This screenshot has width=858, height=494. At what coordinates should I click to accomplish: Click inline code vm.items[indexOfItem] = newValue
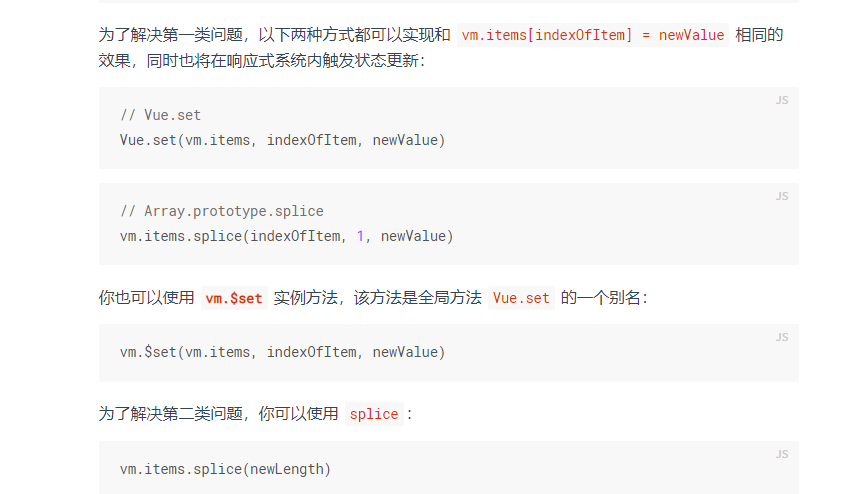pyautogui.click(x=593, y=35)
